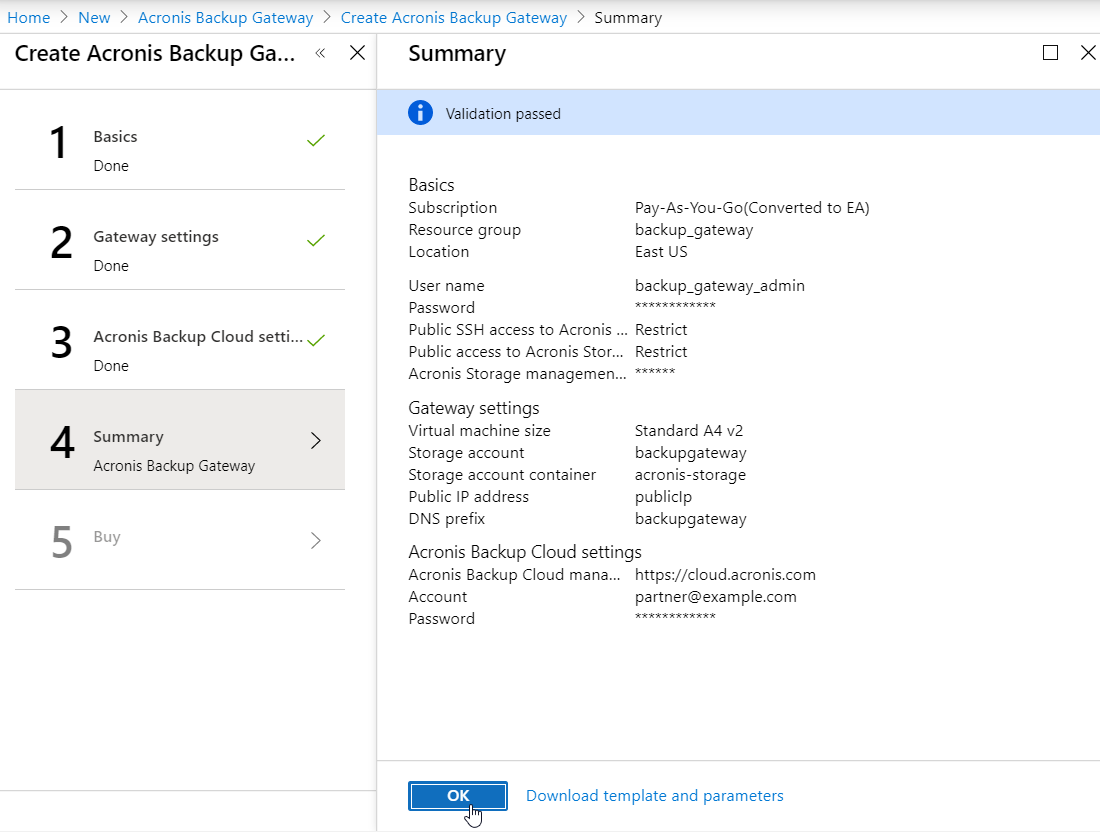Select step 1 Basics
The height and width of the screenshot is (832, 1100).
pos(180,140)
